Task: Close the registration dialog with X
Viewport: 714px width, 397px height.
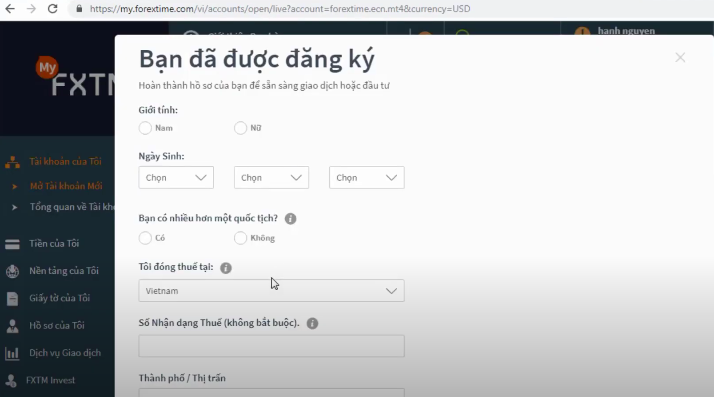Action: (x=680, y=57)
